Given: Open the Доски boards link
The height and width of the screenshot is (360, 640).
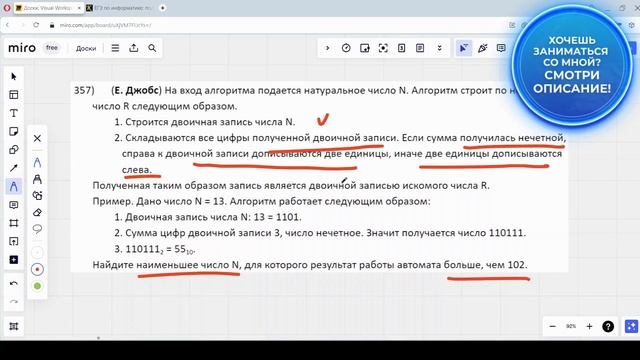Looking at the screenshot, I should (86, 48).
